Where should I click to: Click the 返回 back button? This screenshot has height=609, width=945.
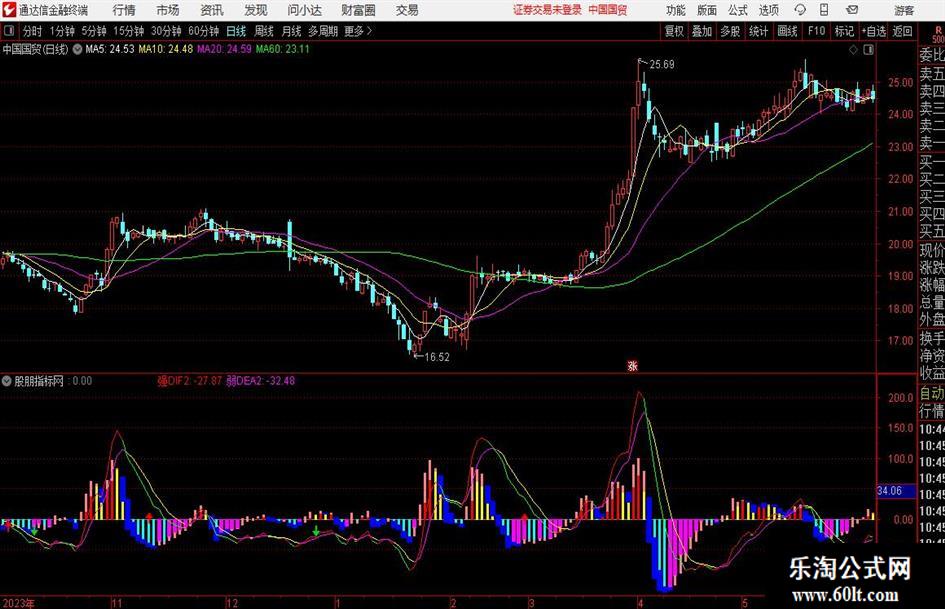pos(902,31)
